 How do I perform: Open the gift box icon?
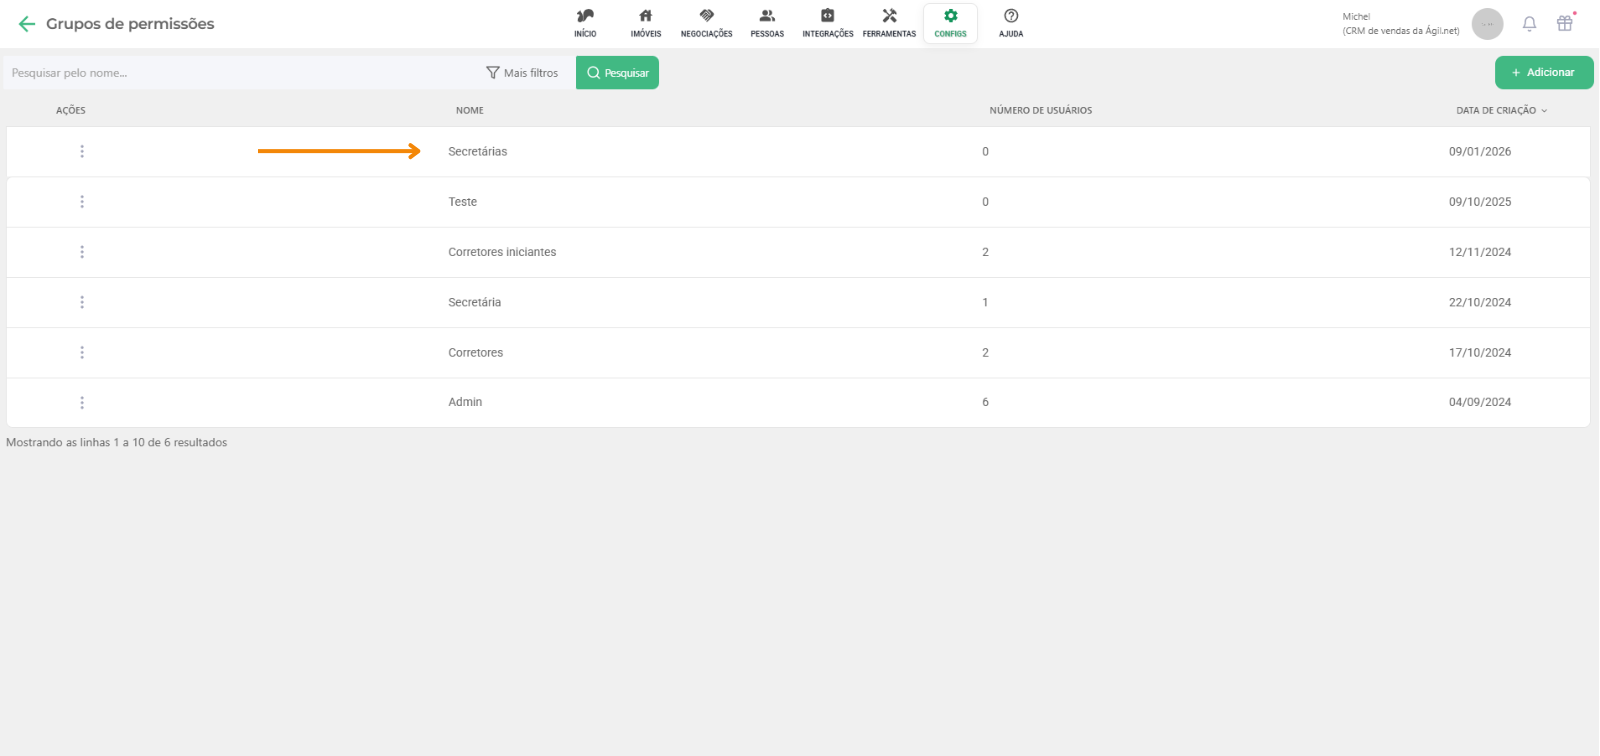click(1565, 24)
